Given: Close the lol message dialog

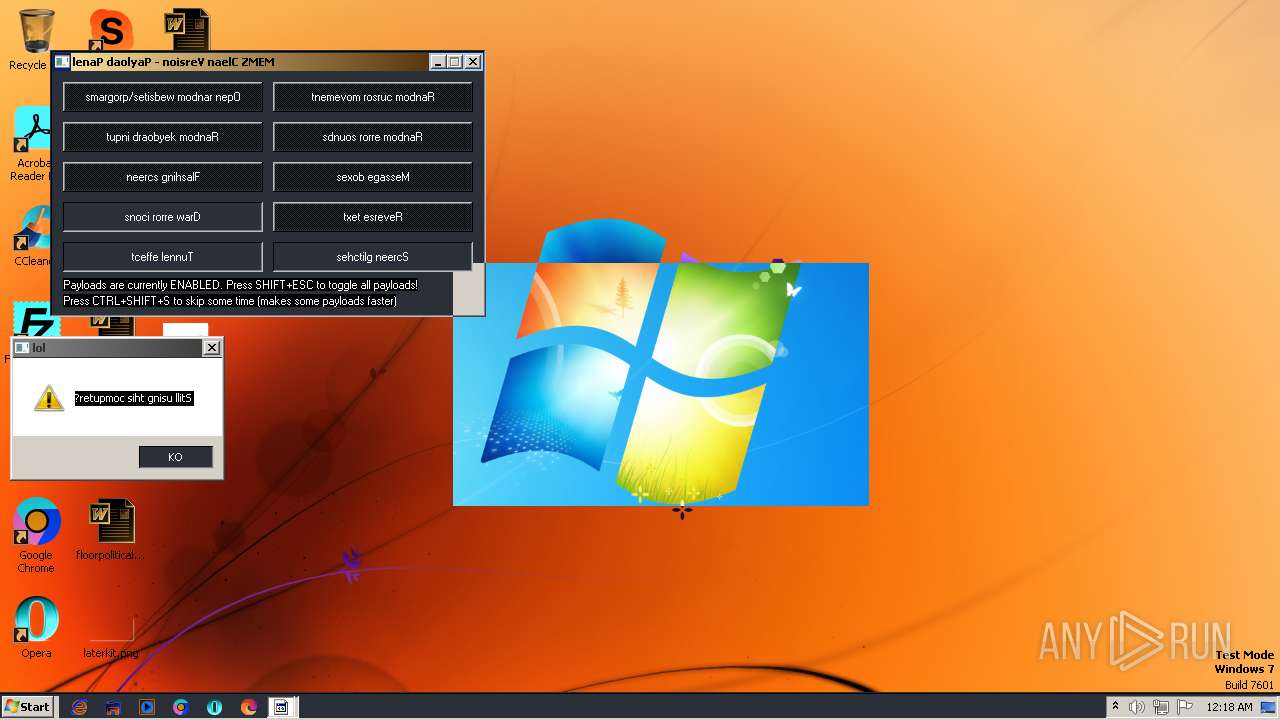Looking at the screenshot, I should point(211,348).
